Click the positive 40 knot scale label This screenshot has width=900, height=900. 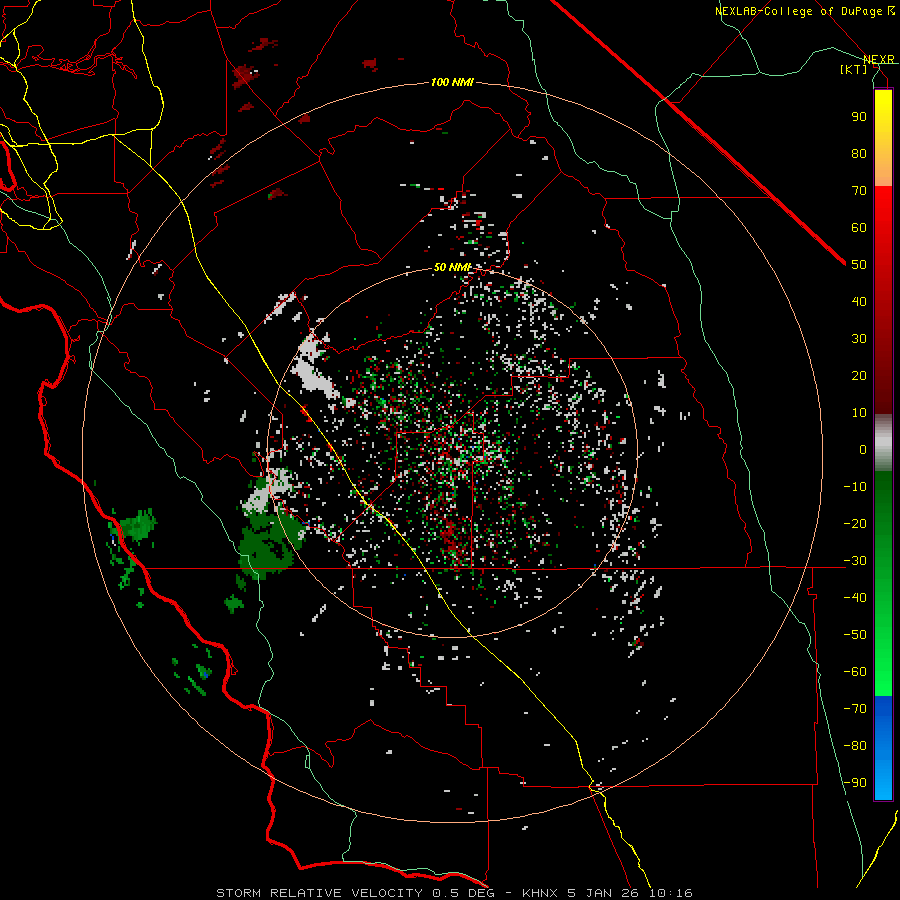[x=859, y=301]
